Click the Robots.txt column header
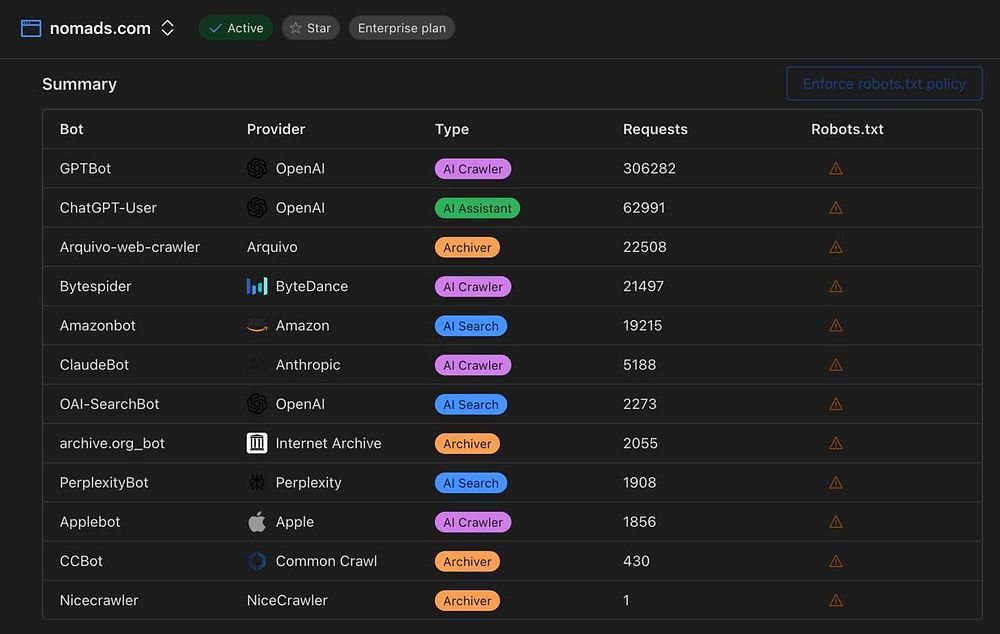The height and width of the screenshot is (634, 1000). [847, 129]
